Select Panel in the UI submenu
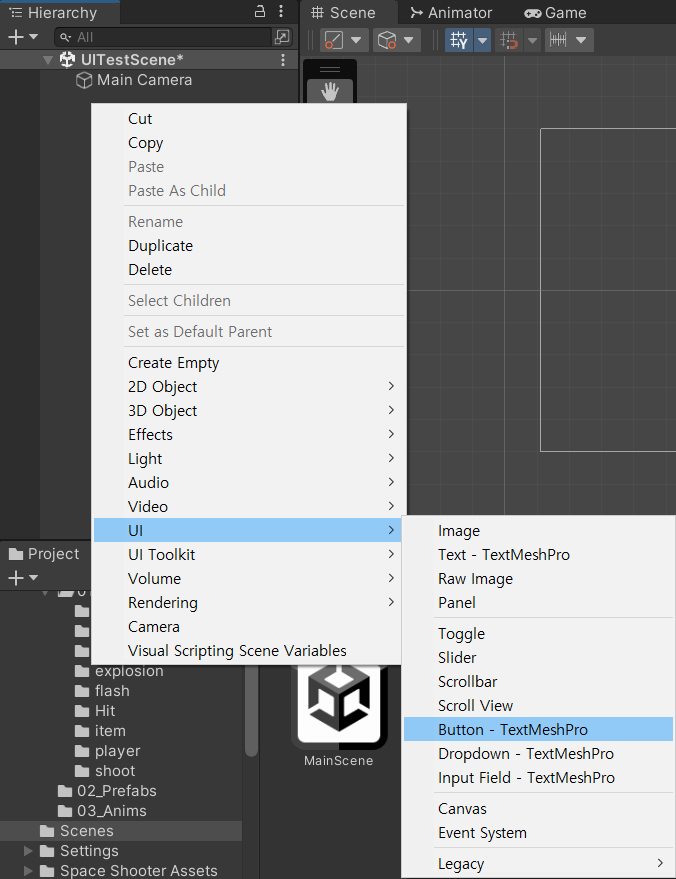The width and height of the screenshot is (676, 879). coord(538,603)
